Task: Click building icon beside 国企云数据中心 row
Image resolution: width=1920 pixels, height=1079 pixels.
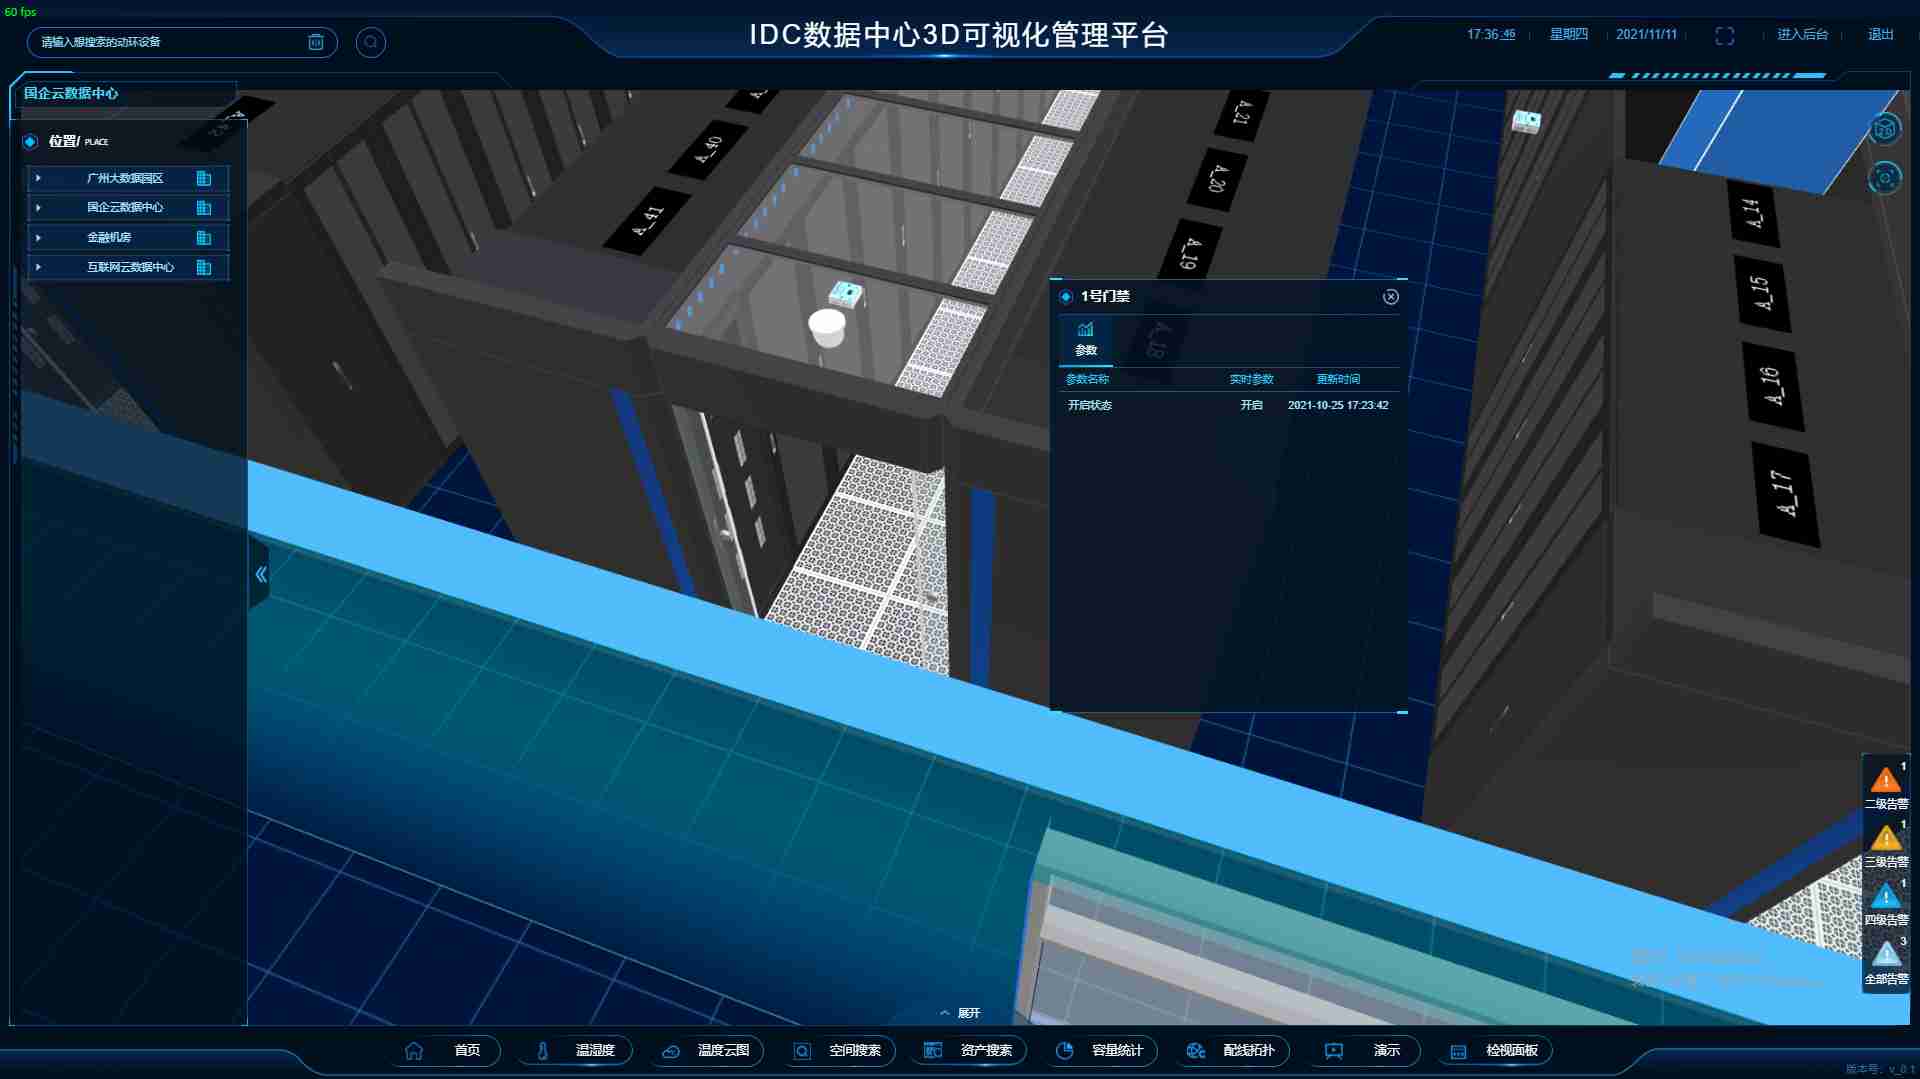Action: coord(204,208)
